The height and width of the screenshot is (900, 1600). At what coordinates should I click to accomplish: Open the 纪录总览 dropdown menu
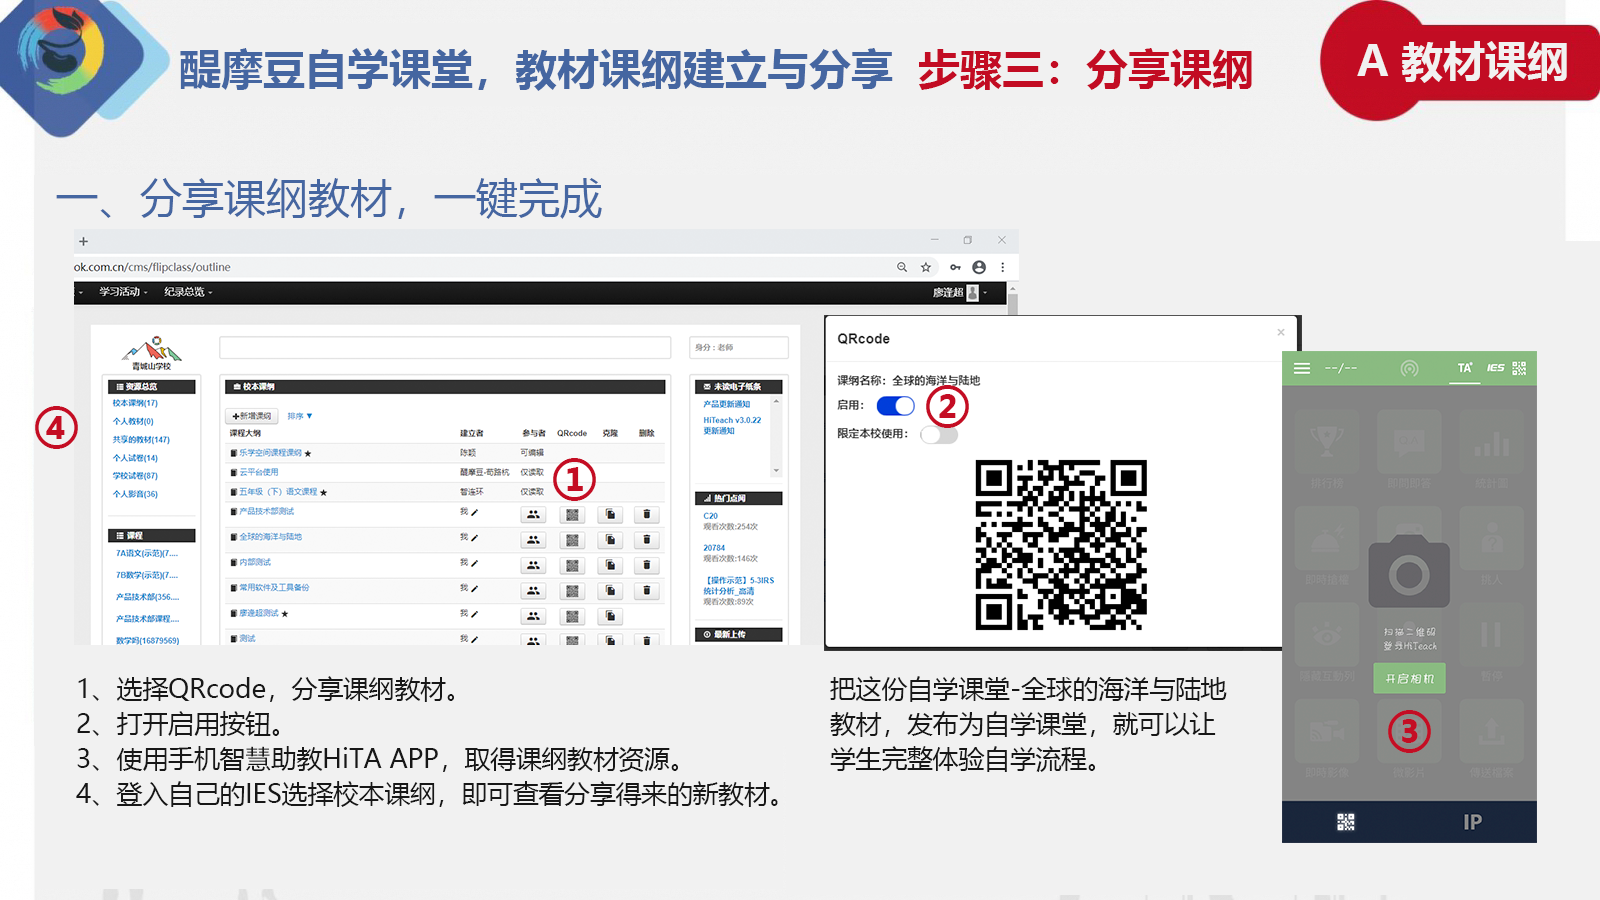point(187,292)
